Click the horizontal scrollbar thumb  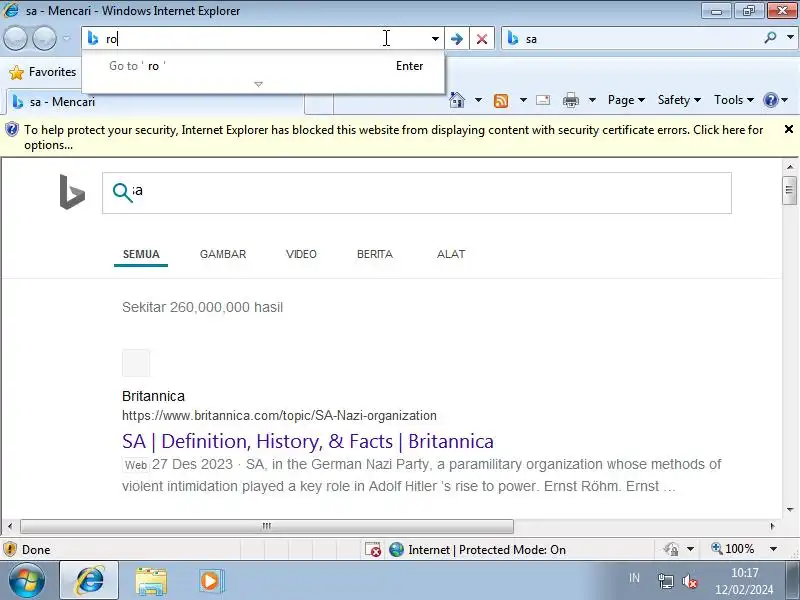tap(266, 526)
